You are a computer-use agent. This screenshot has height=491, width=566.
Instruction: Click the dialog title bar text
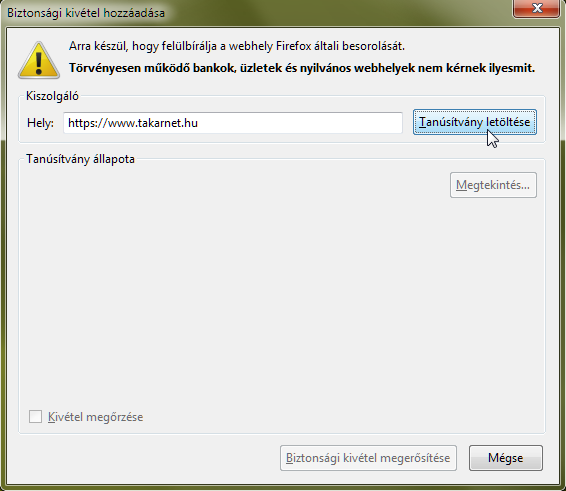[x=86, y=13]
